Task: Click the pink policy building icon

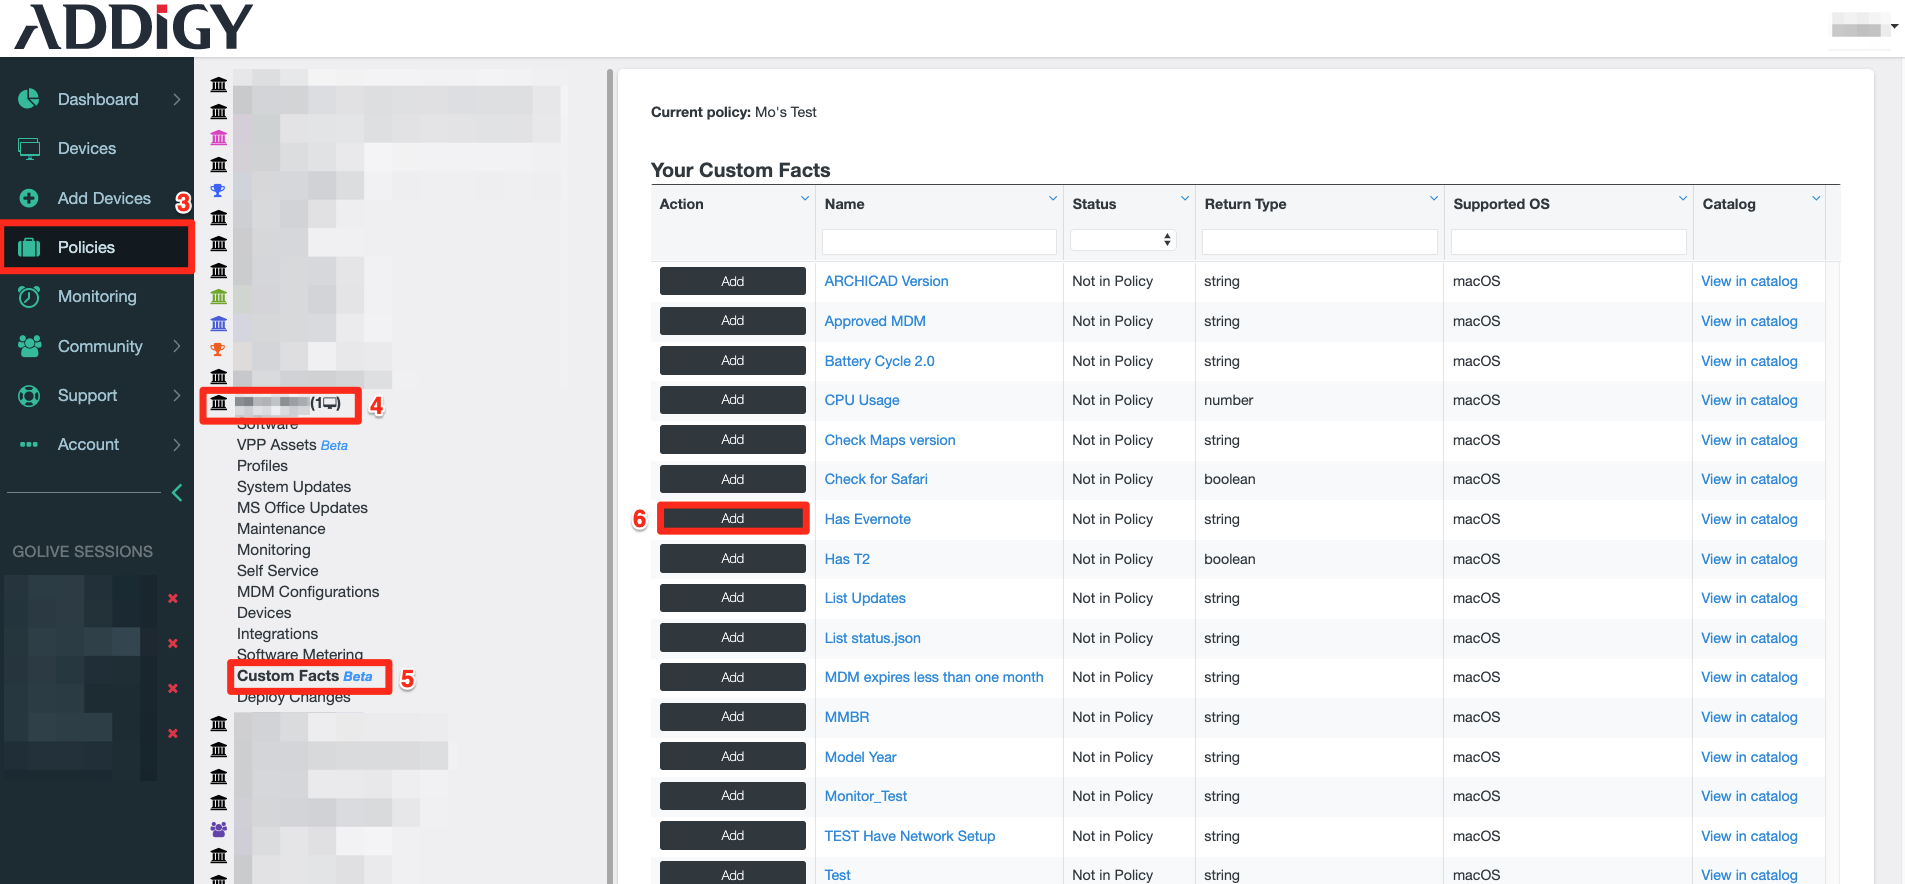Action: (x=219, y=138)
